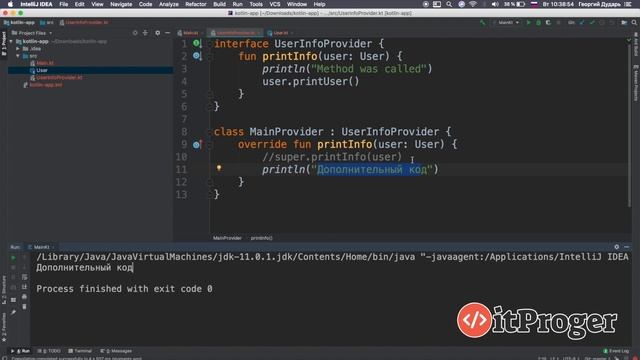Select the MainKt tab in Run panel
Image resolution: width=640 pixels, height=360 pixels.
[x=41, y=247]
